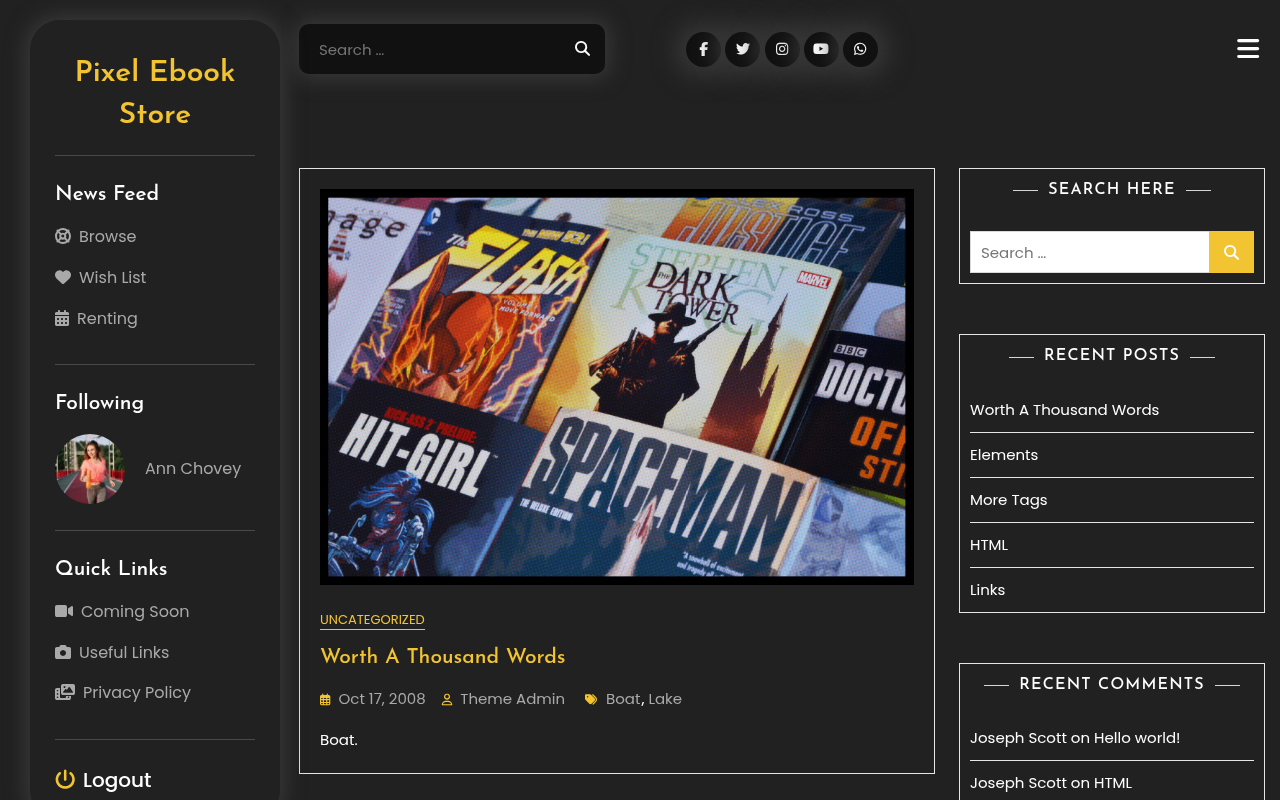Open recent post HTML
Viewport: 1280px width, 800px height.
[989, 545]
